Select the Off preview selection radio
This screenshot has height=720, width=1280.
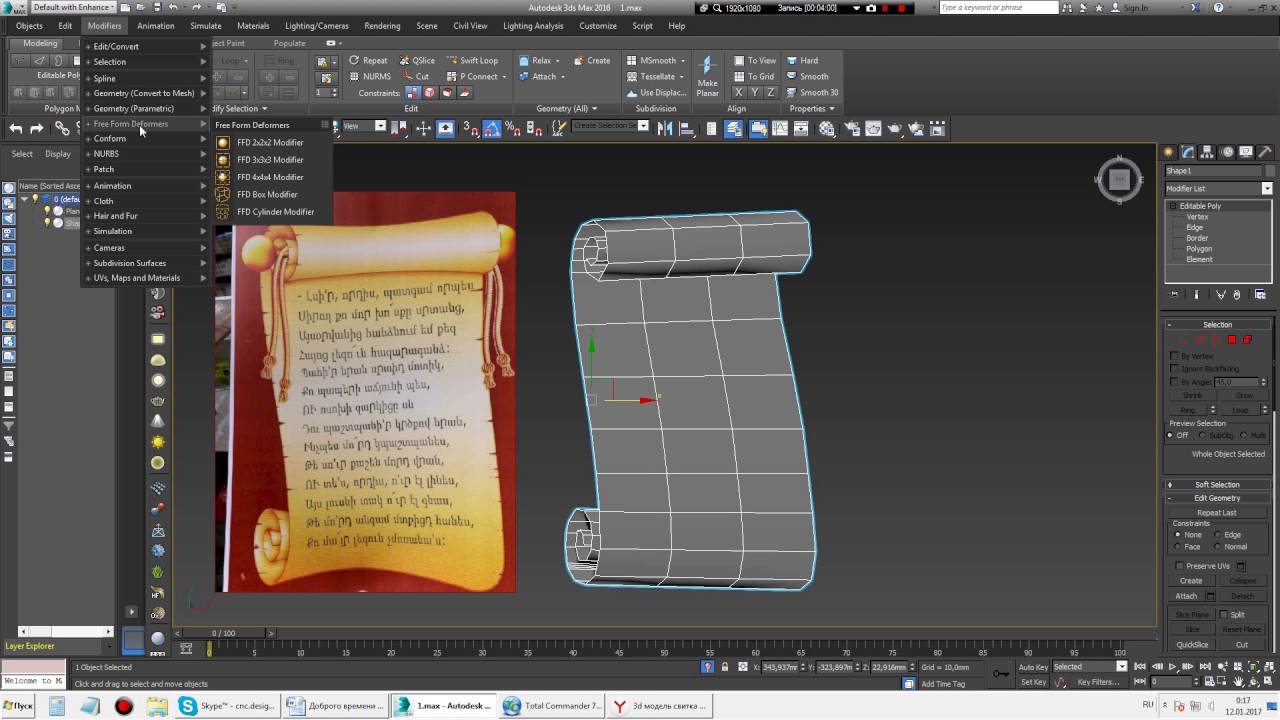pyautogui.click(x=1172, y=436)
